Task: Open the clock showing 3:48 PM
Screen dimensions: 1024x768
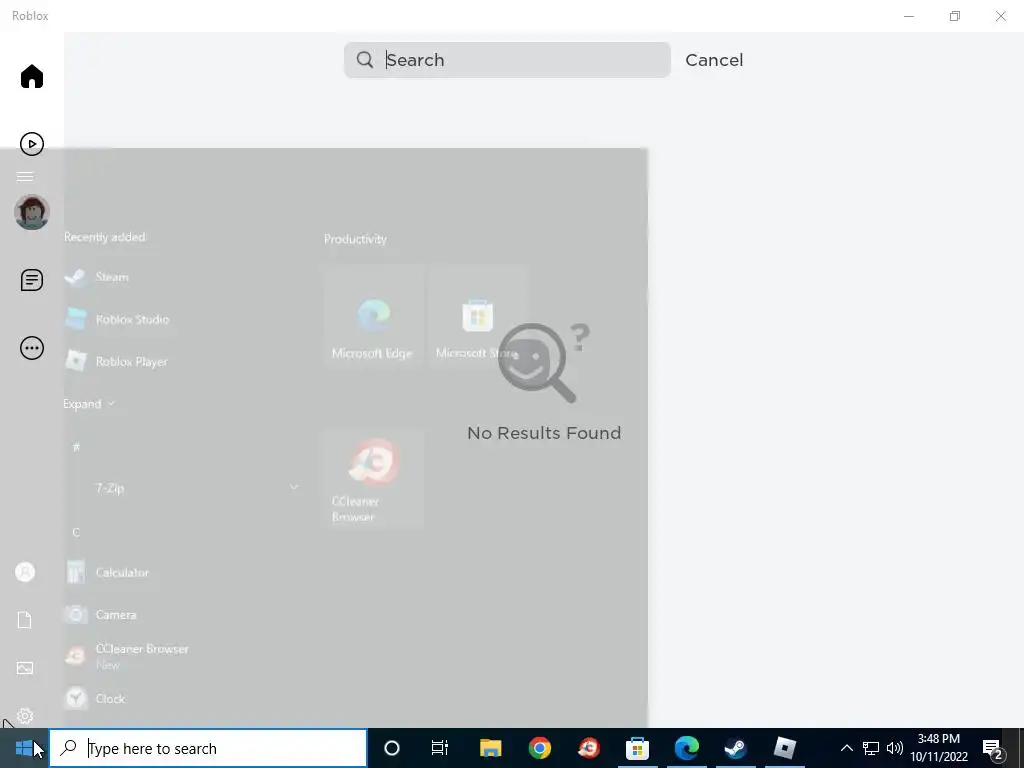Action: coord(939,748)
